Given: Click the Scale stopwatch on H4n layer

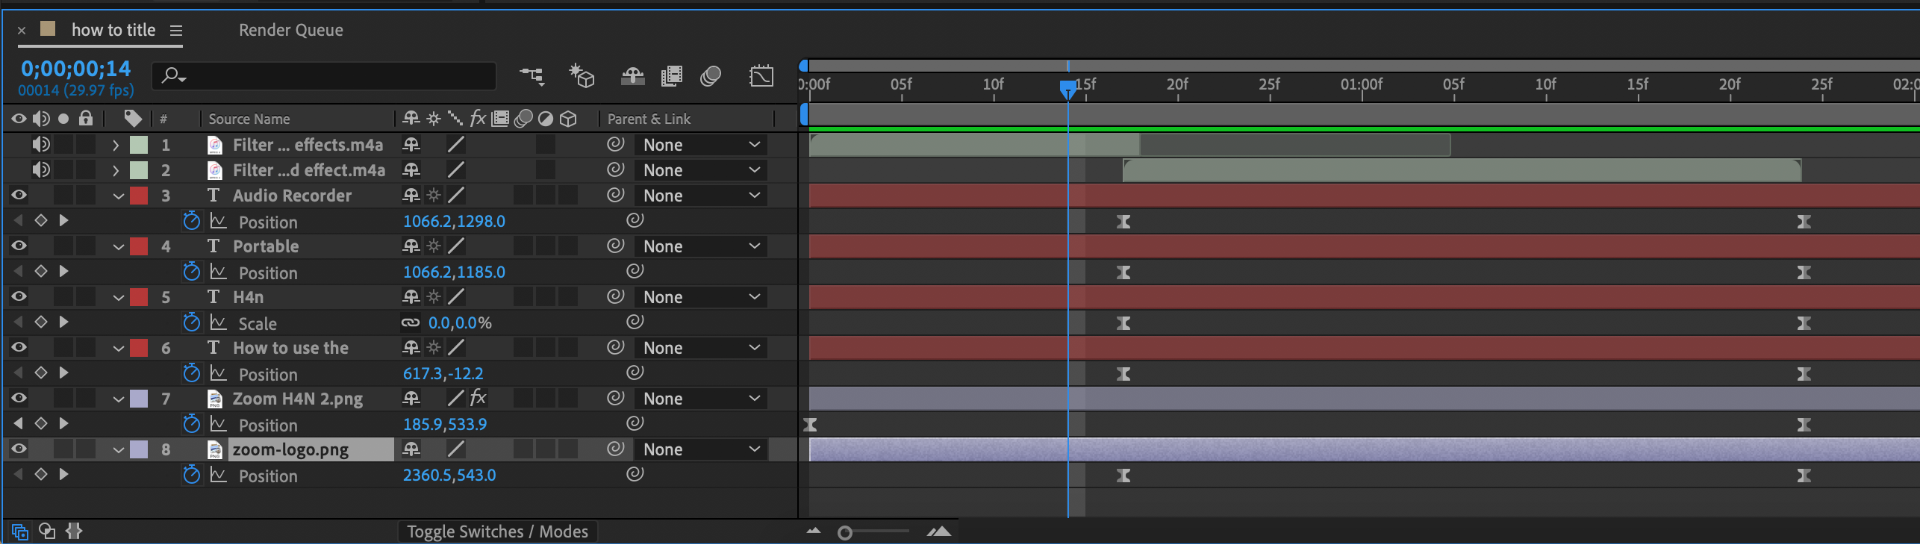Looking at the screenshot, I should [191, 322].
